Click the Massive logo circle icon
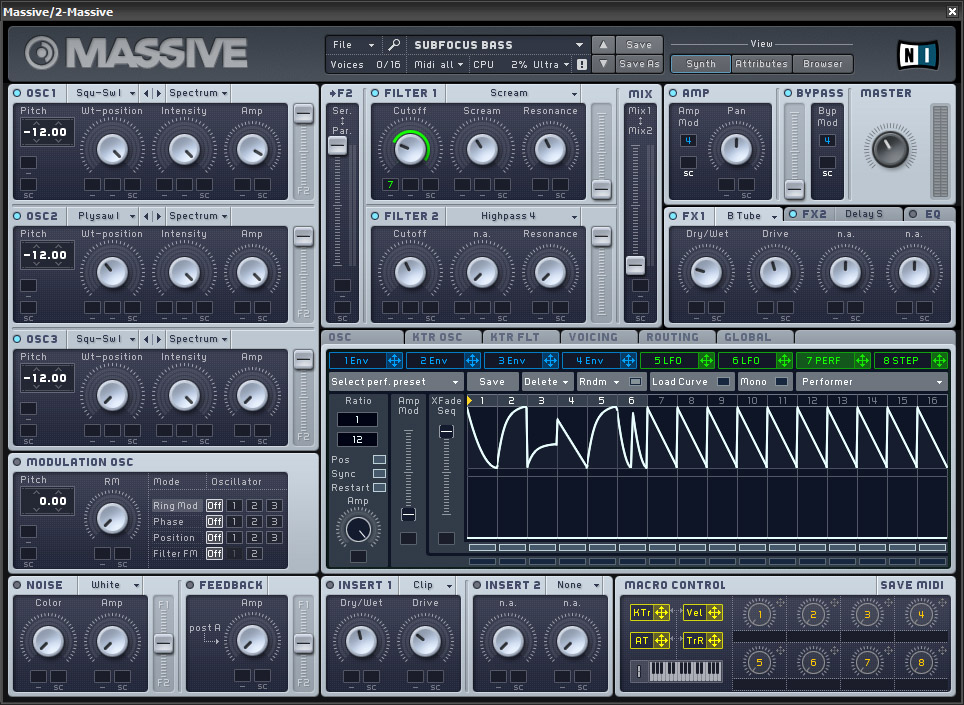This screenshot has height=705, width=964. [x=41, y=53]
